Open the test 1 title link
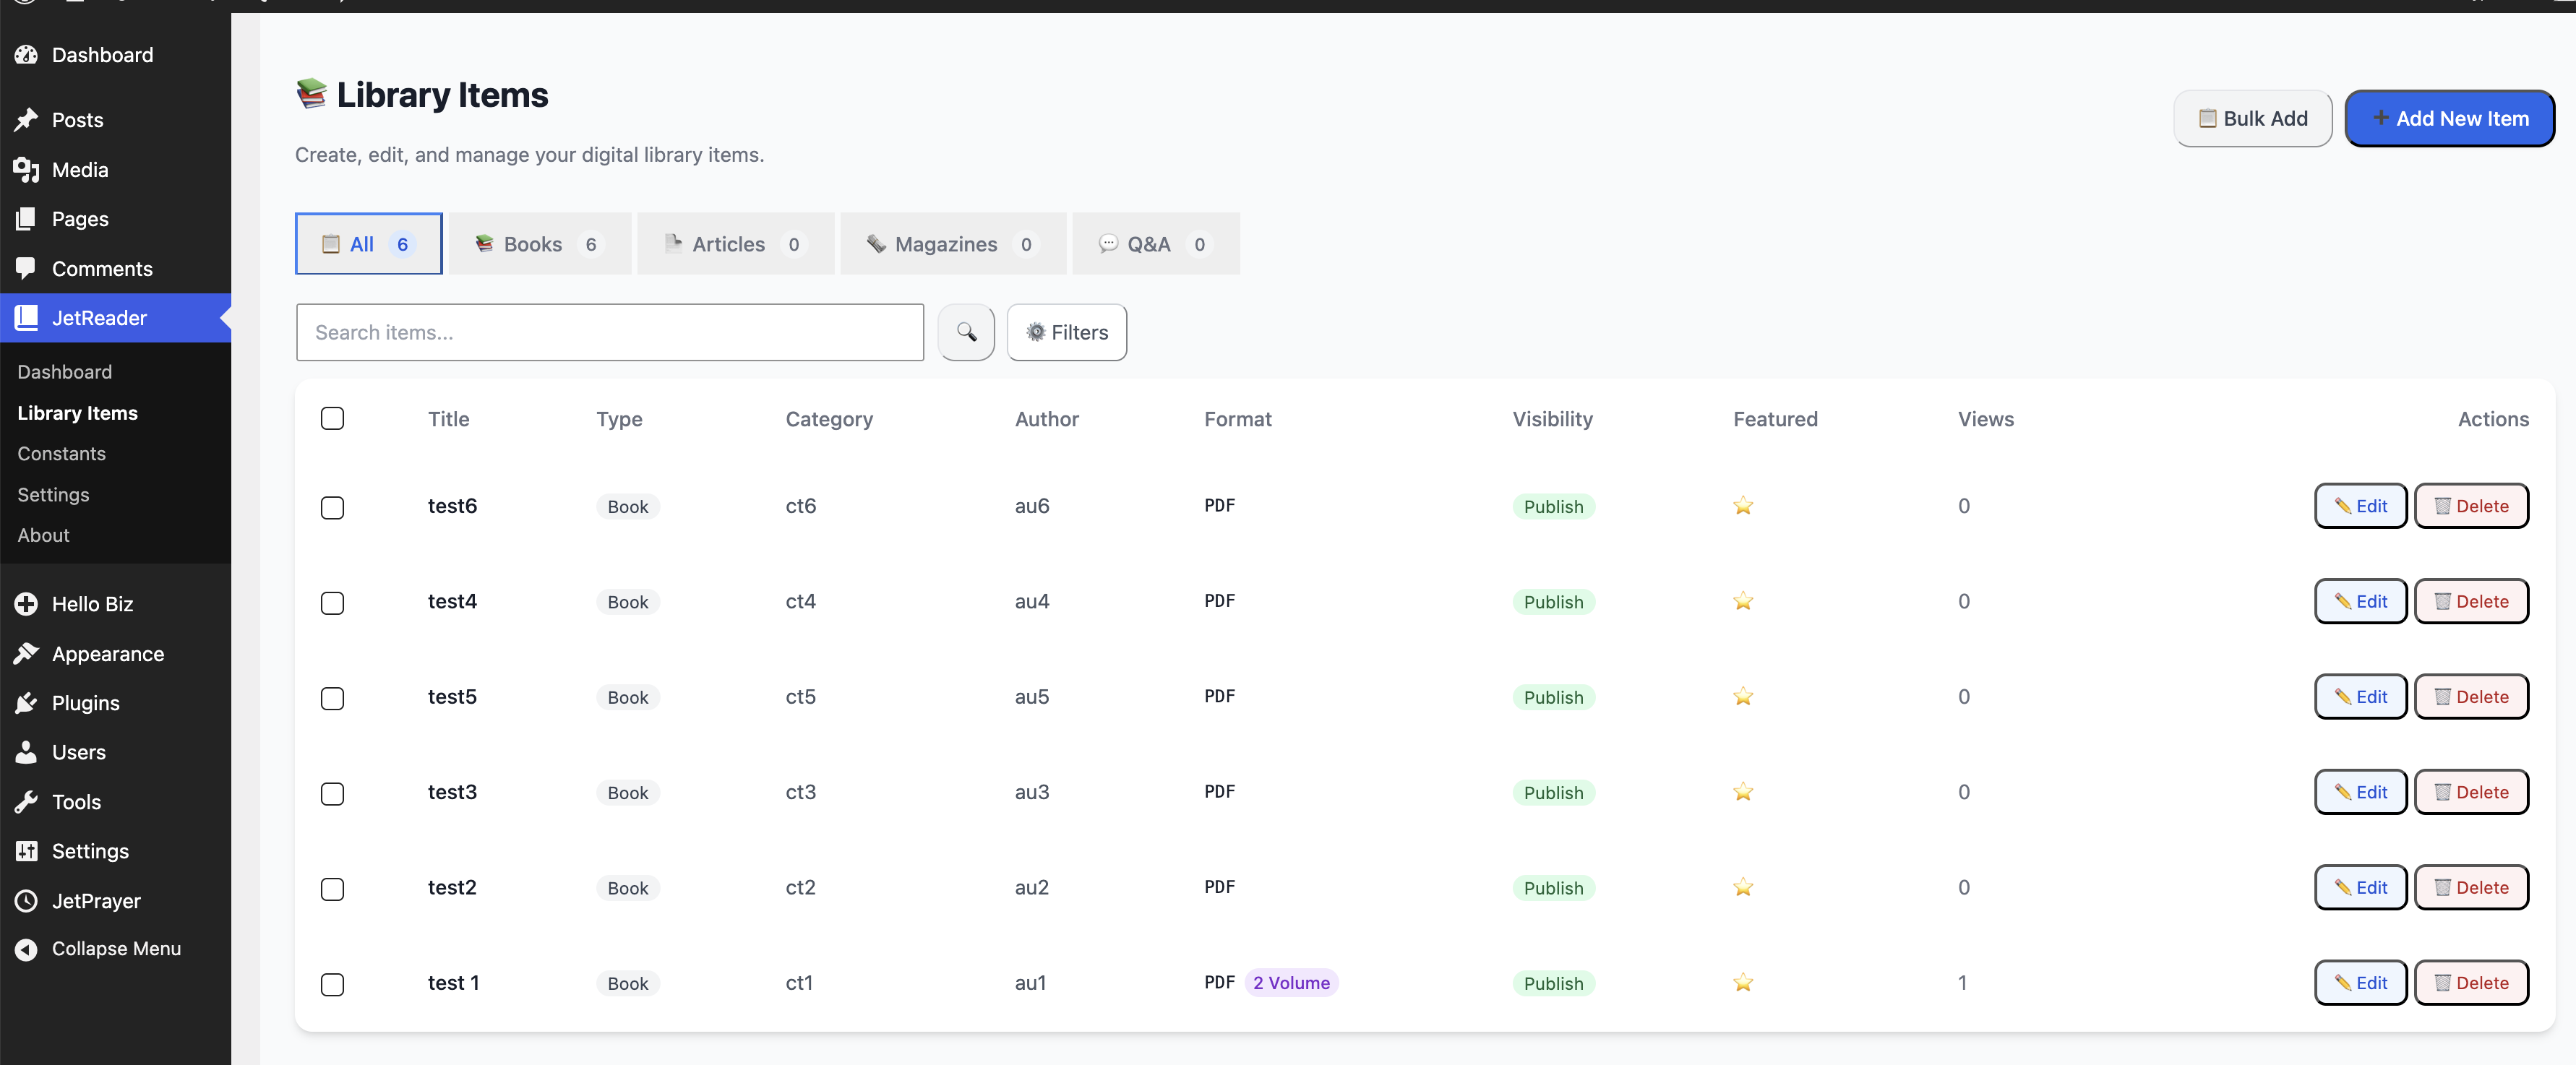The height and width of the screenshot is (1065, 2576). pos(453,983)
